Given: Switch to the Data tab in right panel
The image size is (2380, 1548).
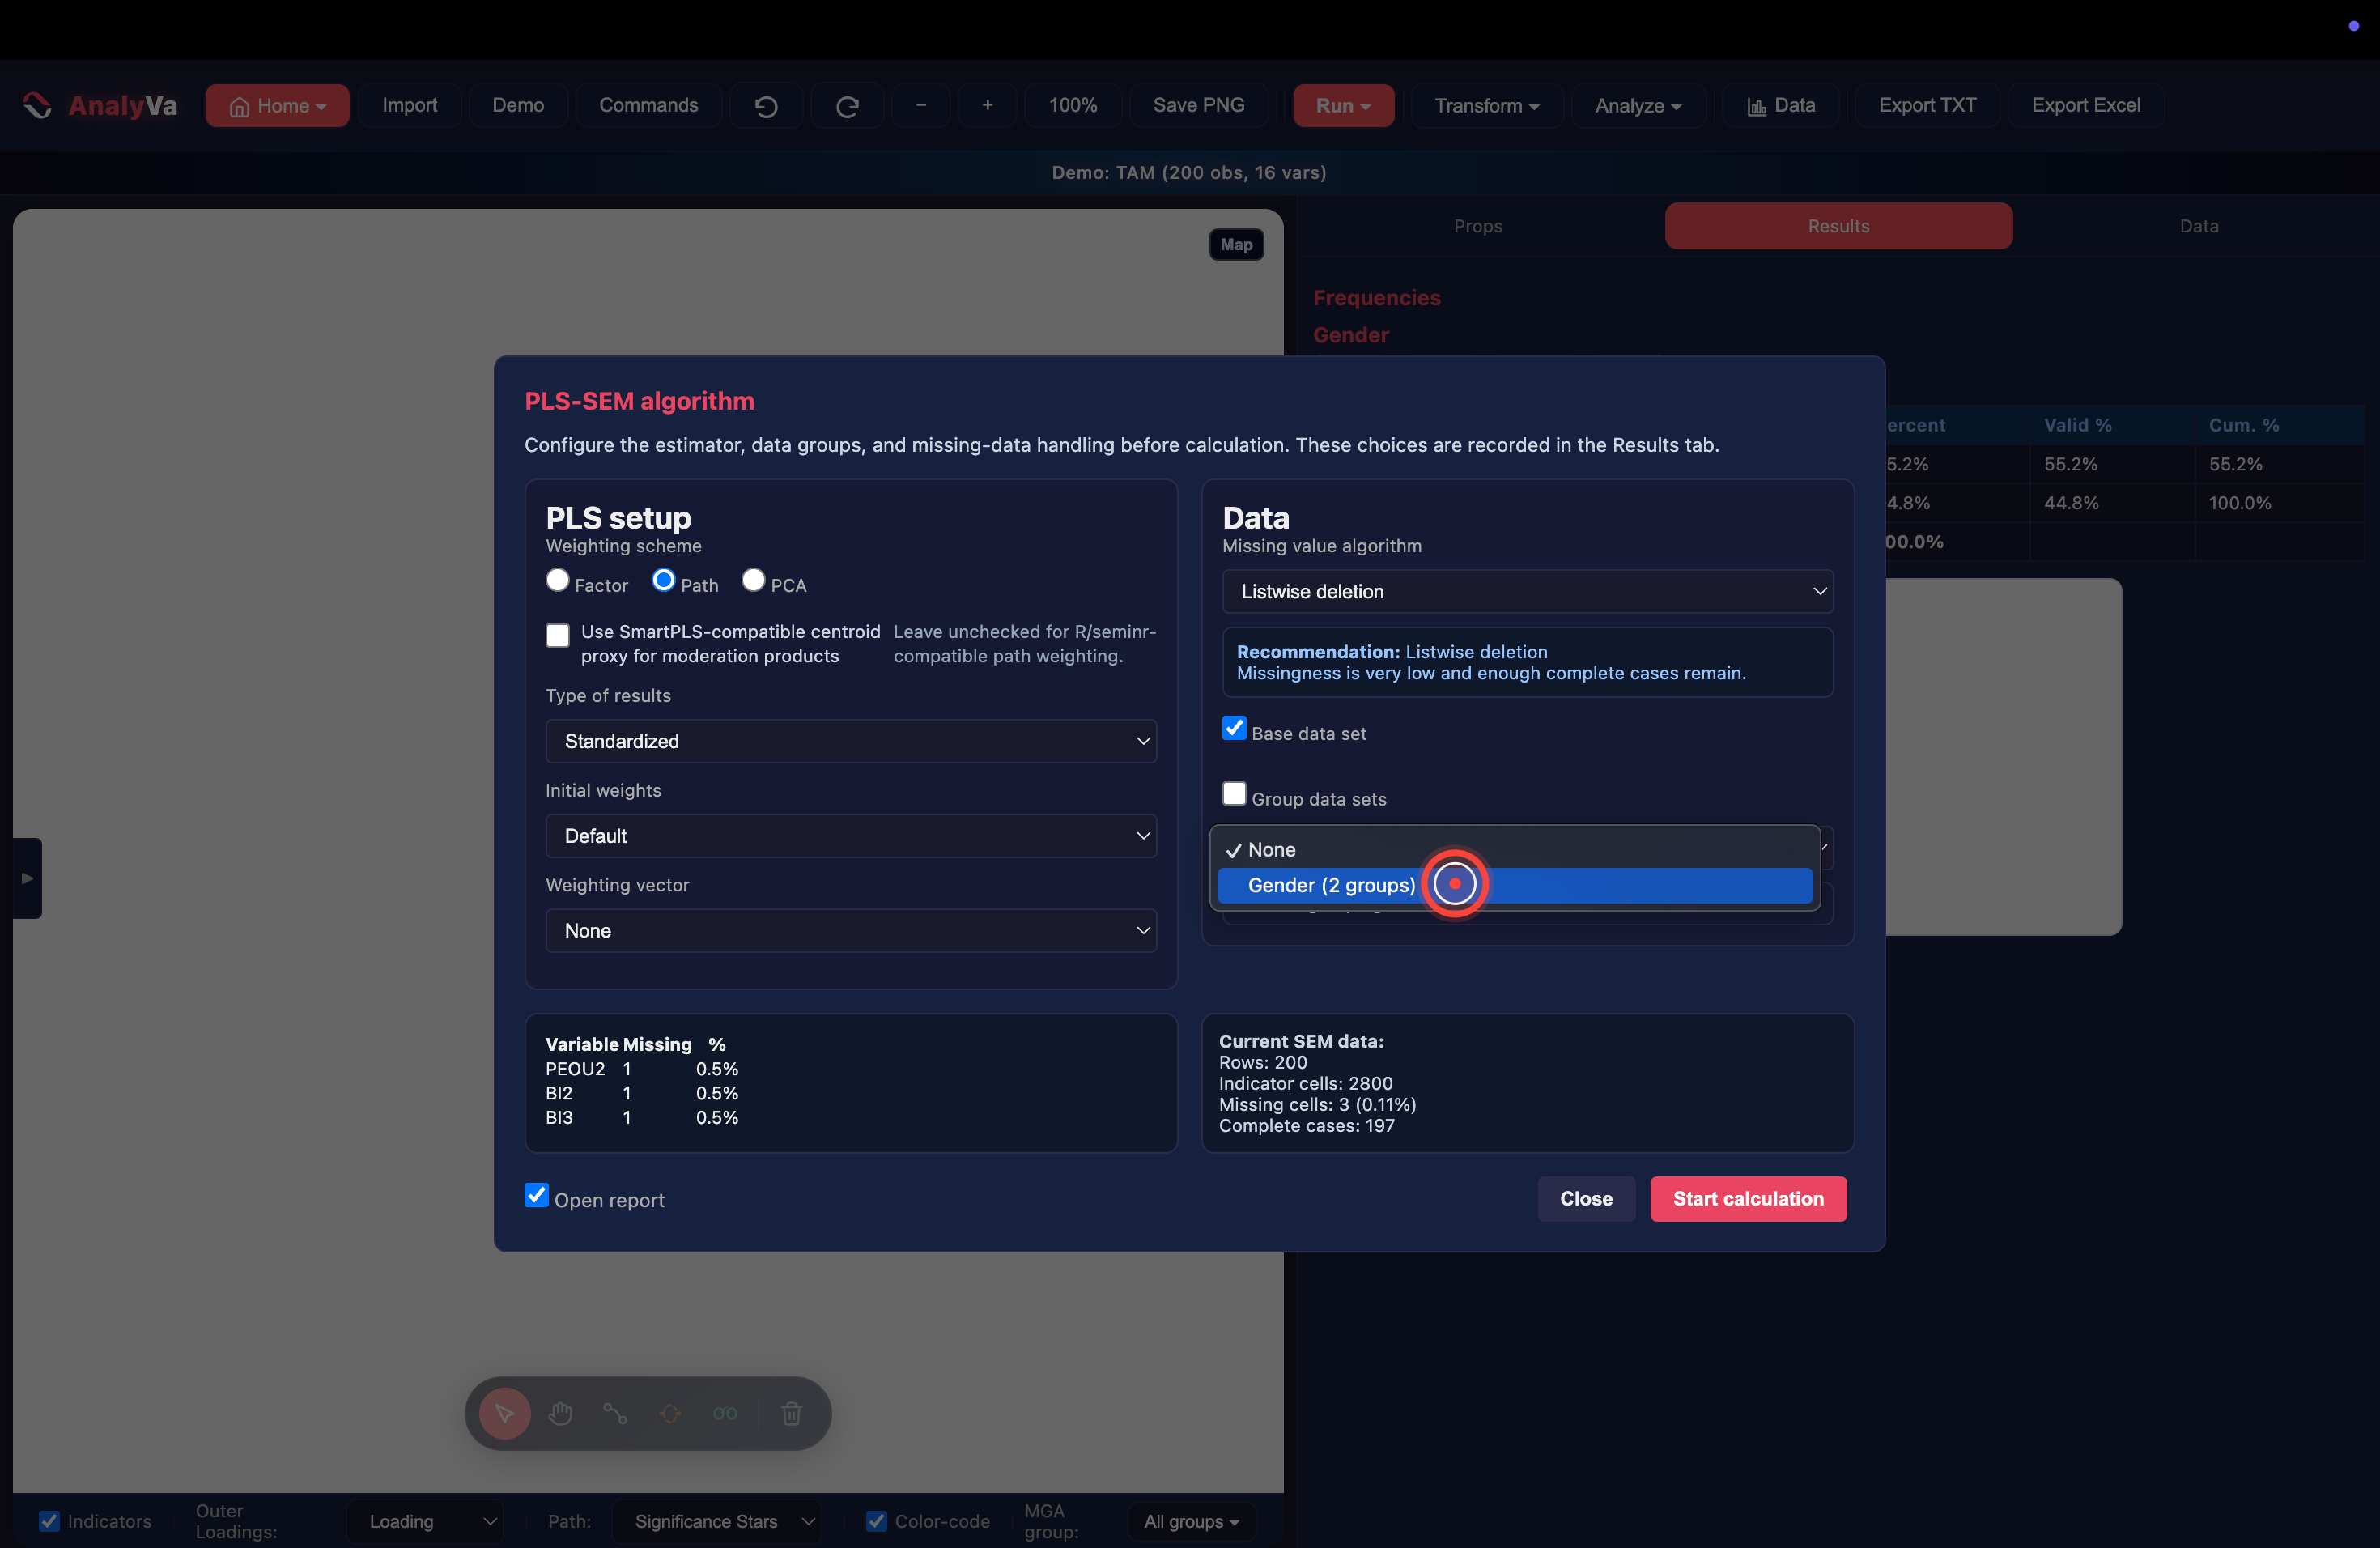Looking at the screenshot, I should (2198, 226).
